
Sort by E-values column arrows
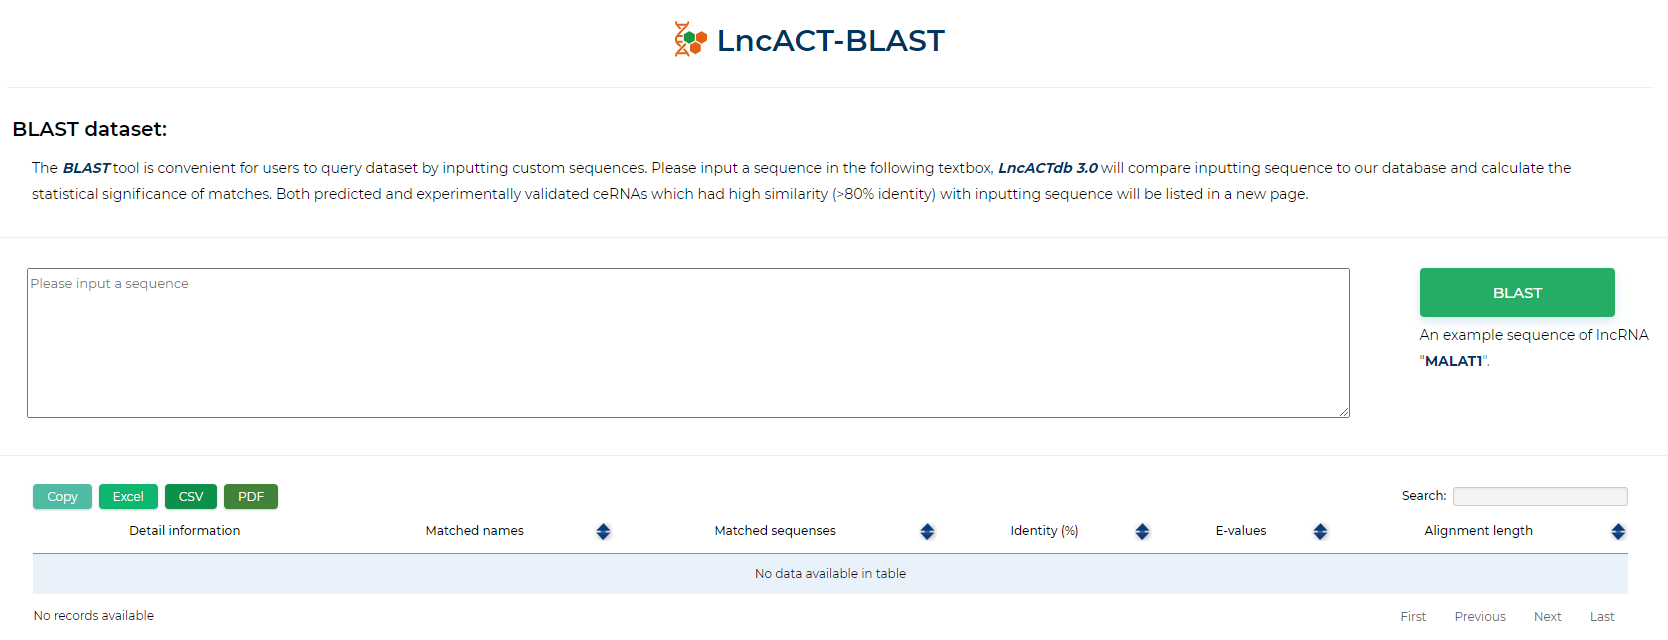pos(1320,532)
